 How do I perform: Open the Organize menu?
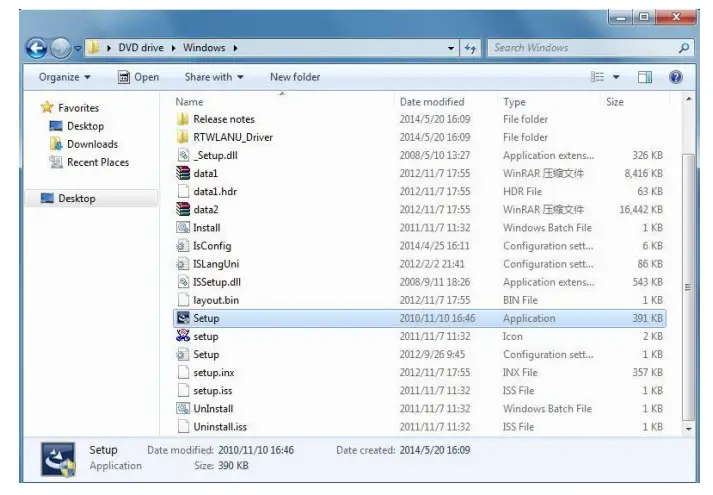(x=65, y=77)
